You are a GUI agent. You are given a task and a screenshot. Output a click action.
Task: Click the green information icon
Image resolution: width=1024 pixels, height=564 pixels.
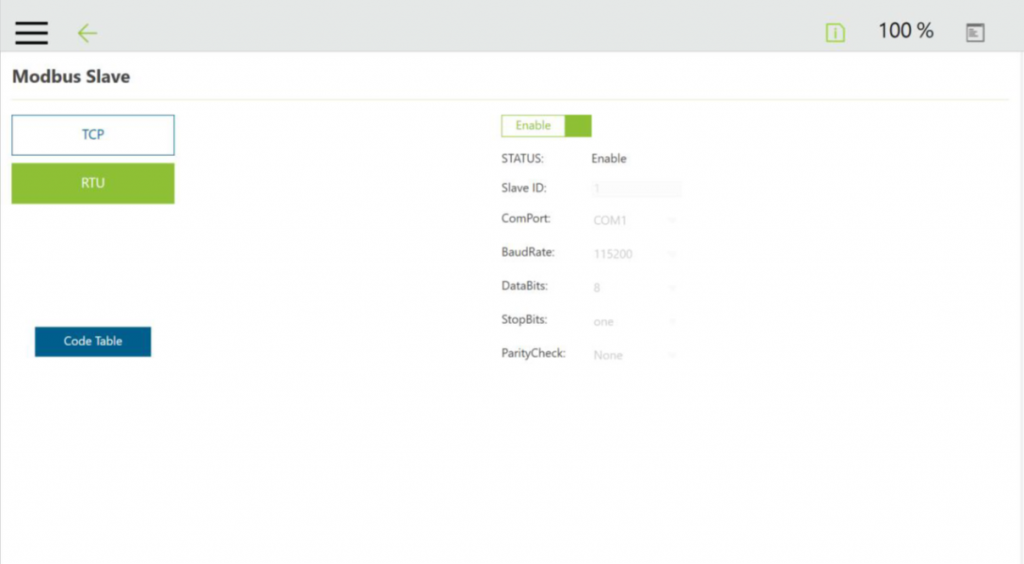(x=835, y=33)
